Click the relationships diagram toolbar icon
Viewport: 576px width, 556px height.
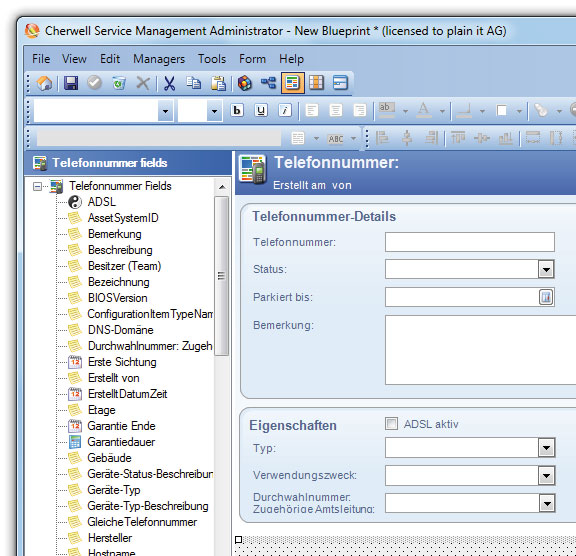coord(269,83)
